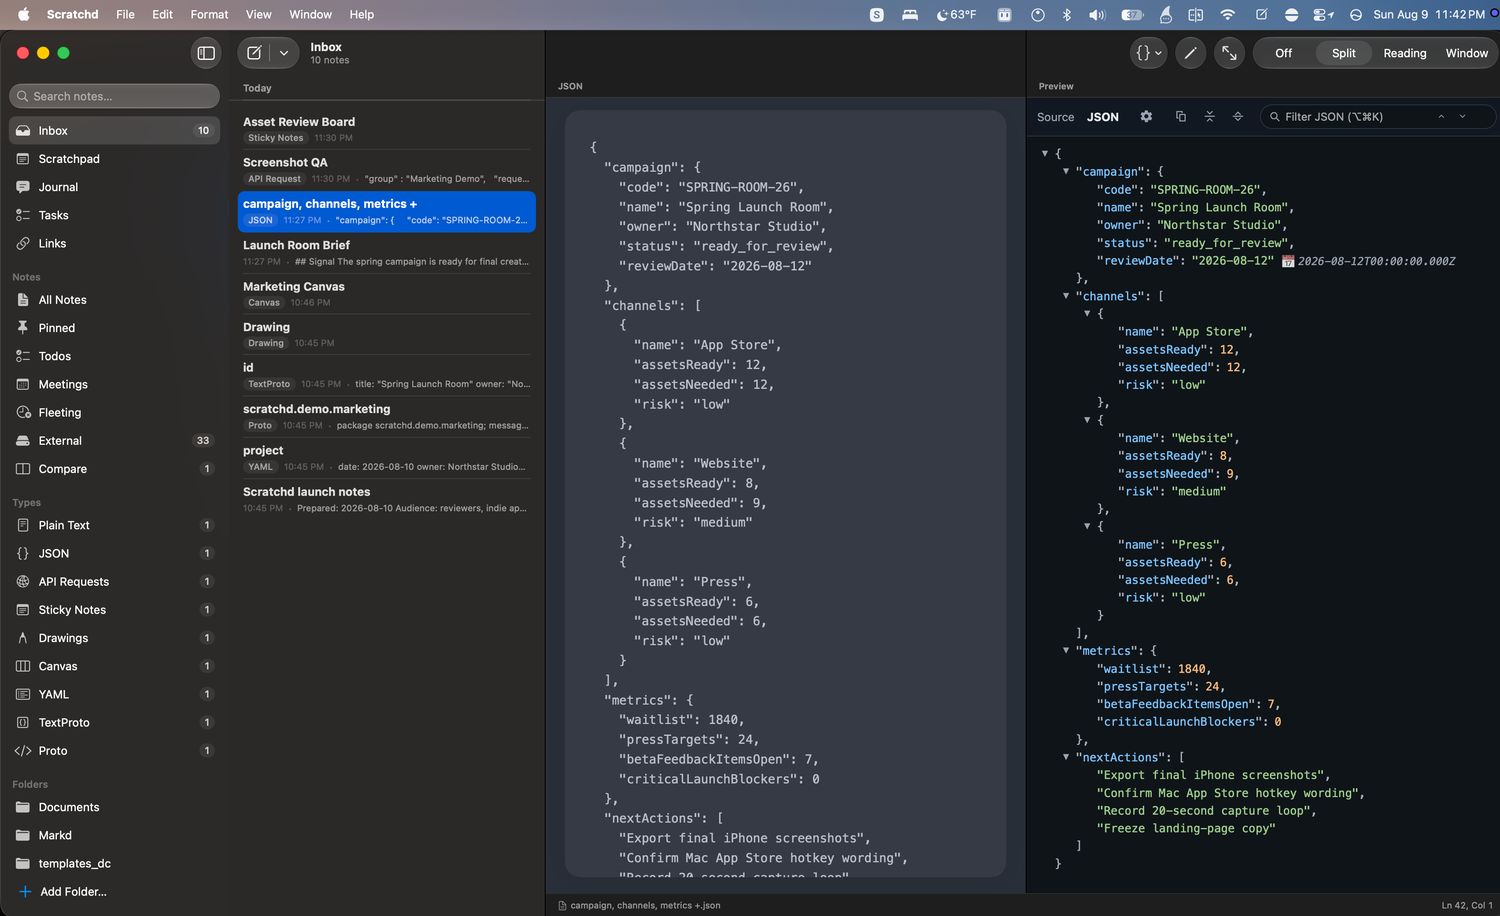Image resolution: width=1500 pixels, height=916 pixels.
Task: Open the Documents folder
Action: tap(115, 807)
